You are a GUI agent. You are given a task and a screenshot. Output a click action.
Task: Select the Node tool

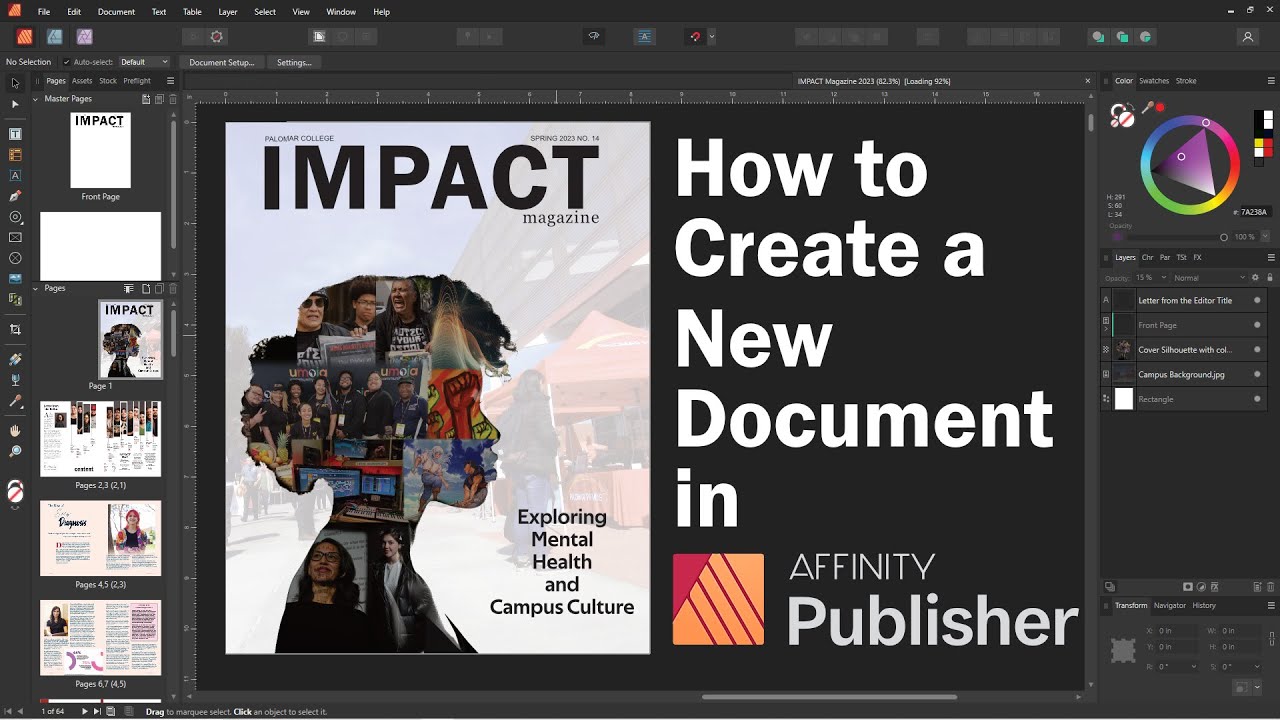15,104
